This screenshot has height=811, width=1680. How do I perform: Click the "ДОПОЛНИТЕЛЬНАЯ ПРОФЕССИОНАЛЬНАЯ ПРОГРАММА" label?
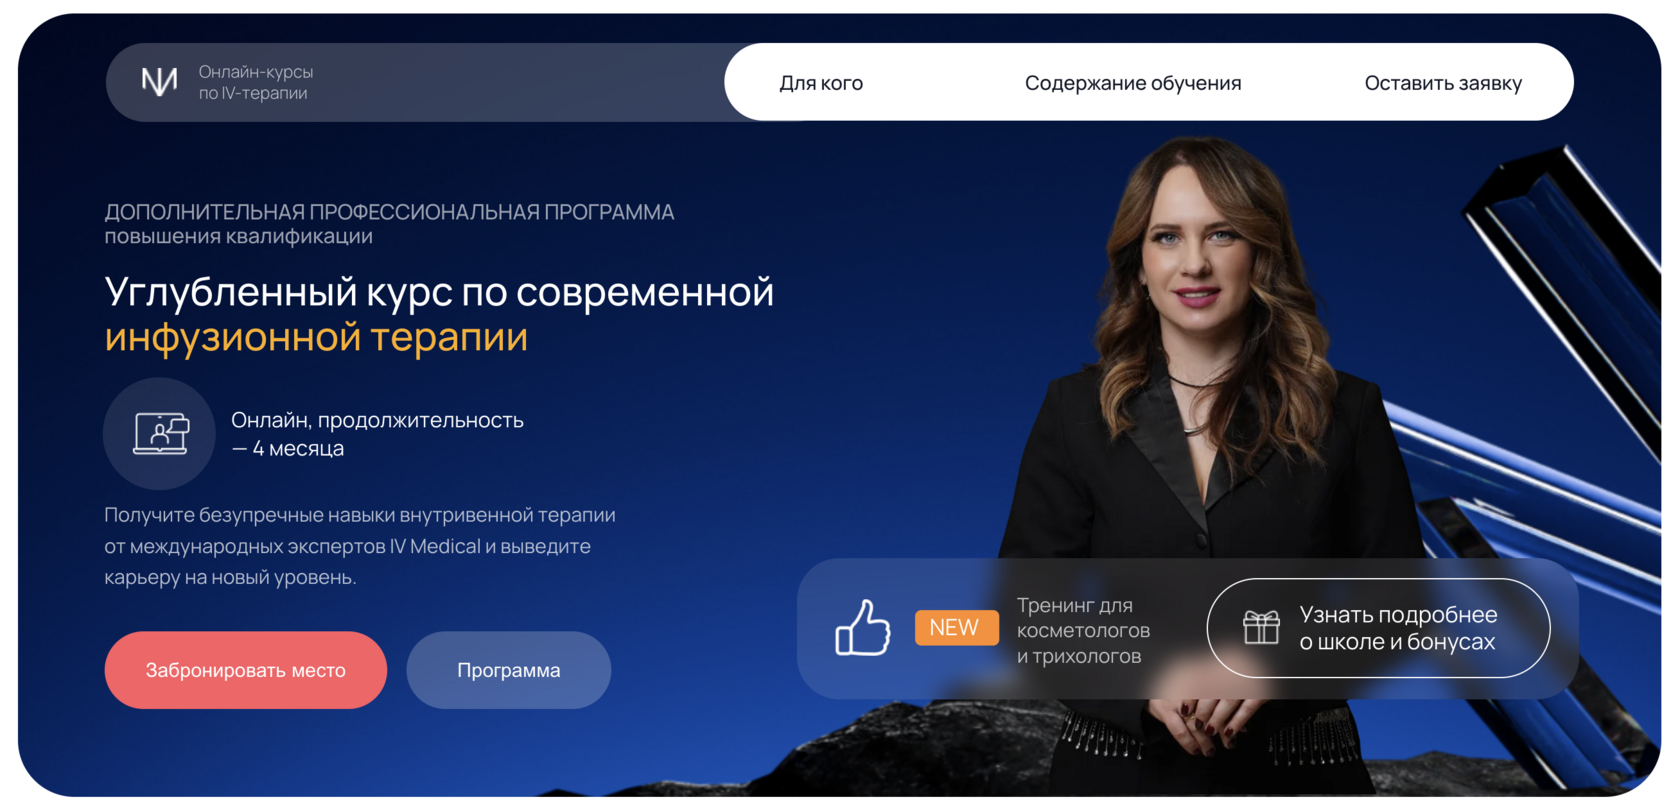389,212
